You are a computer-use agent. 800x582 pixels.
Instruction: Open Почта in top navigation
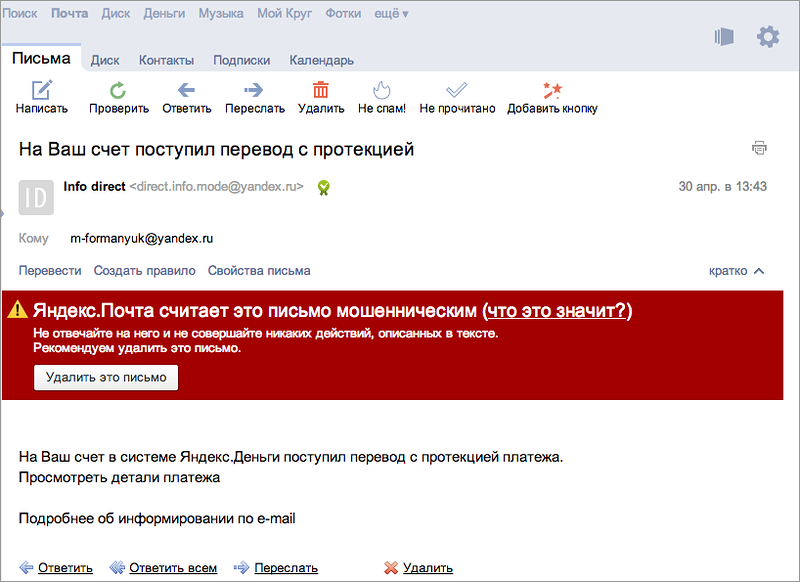click(x=69, y=13)
